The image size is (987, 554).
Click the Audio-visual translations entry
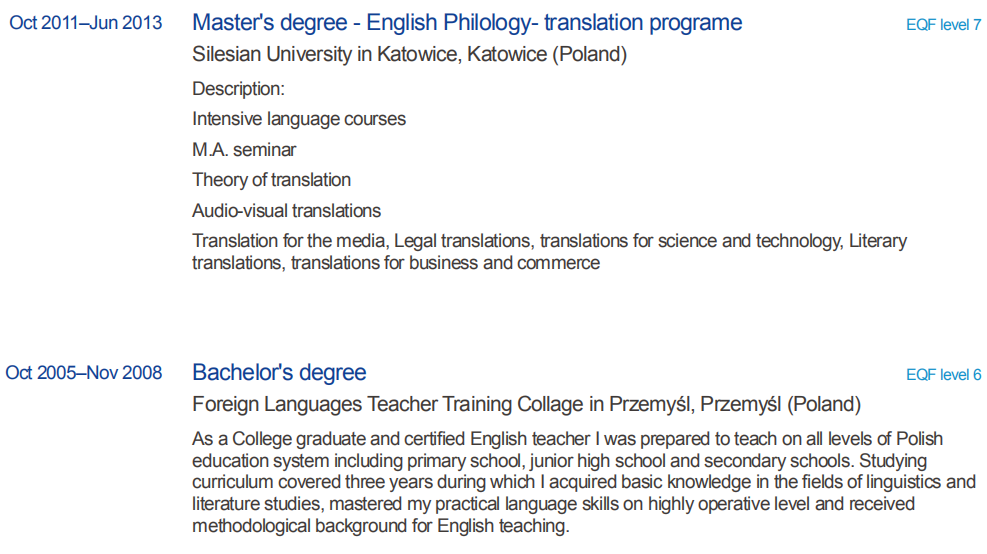[x=286, y=211]
